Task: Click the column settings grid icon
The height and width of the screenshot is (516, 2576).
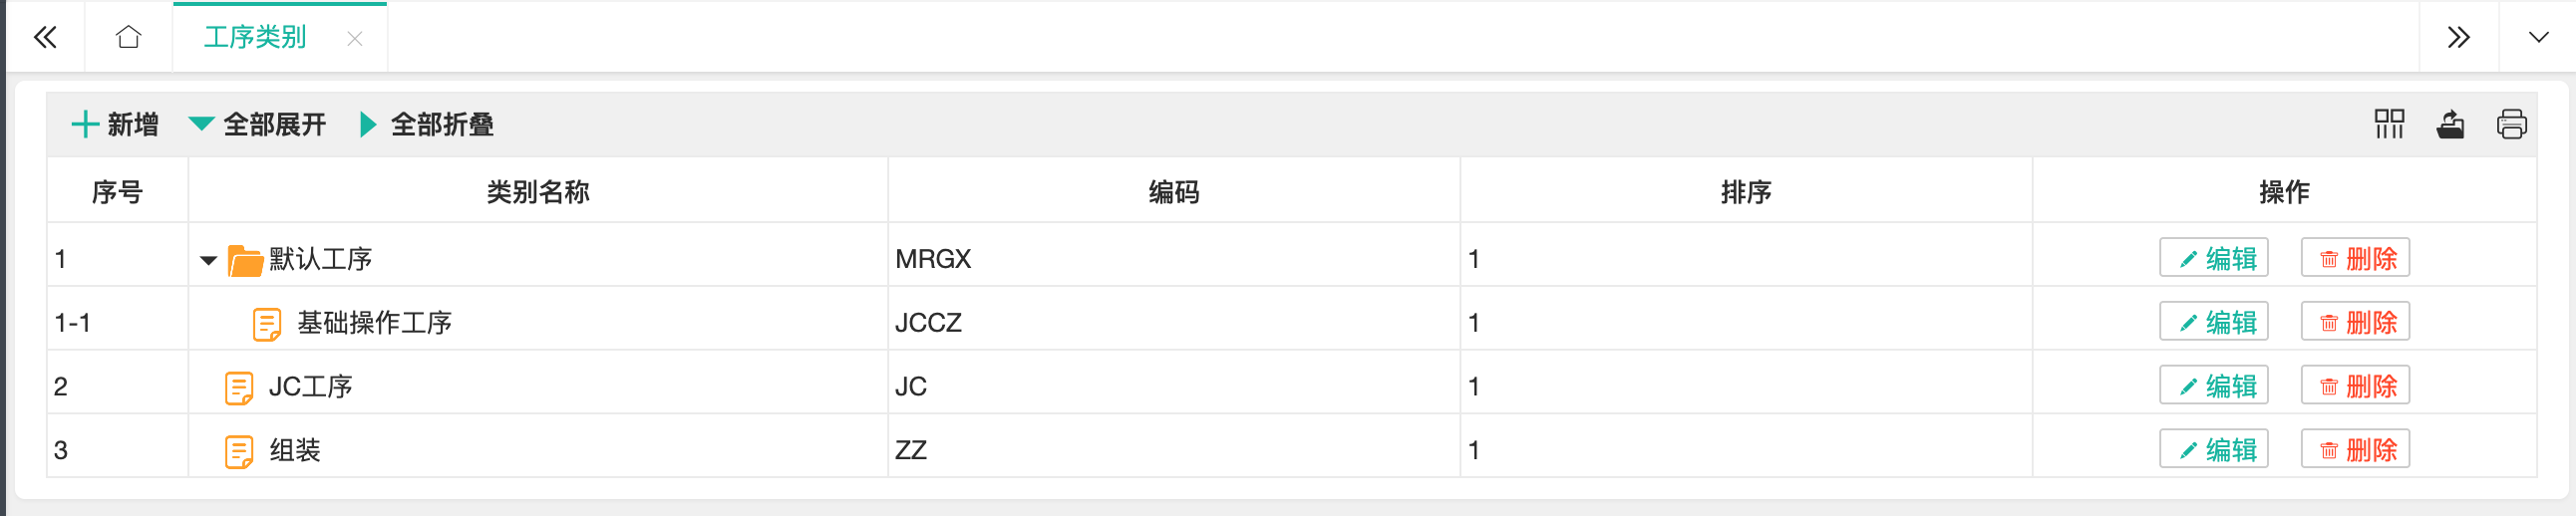Action: [2389, 124]
